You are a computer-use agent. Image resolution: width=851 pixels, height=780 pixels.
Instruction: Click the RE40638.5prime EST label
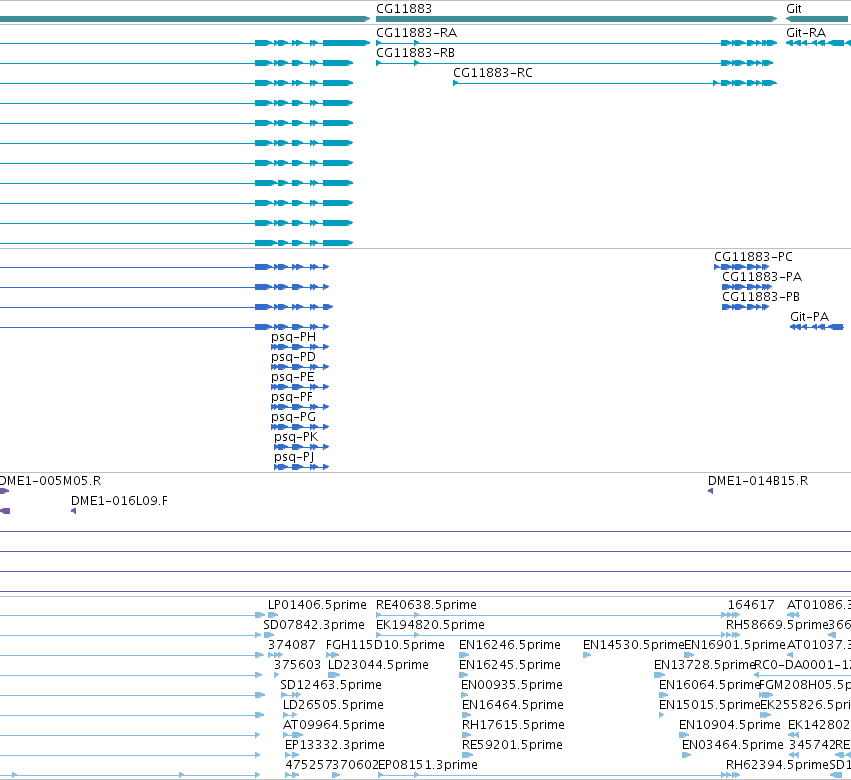click(x=426, y=605)
